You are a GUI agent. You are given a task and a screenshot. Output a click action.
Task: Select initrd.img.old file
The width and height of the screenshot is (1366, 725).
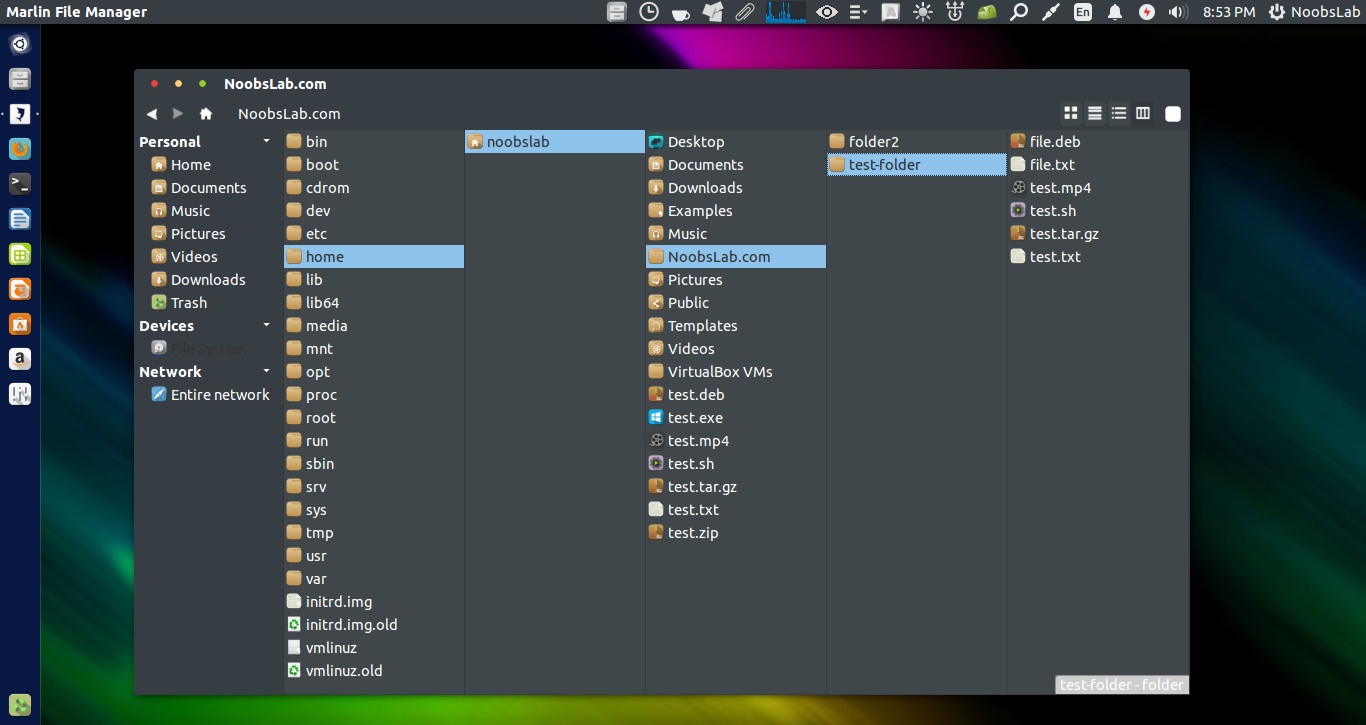(x=374, y=625)
